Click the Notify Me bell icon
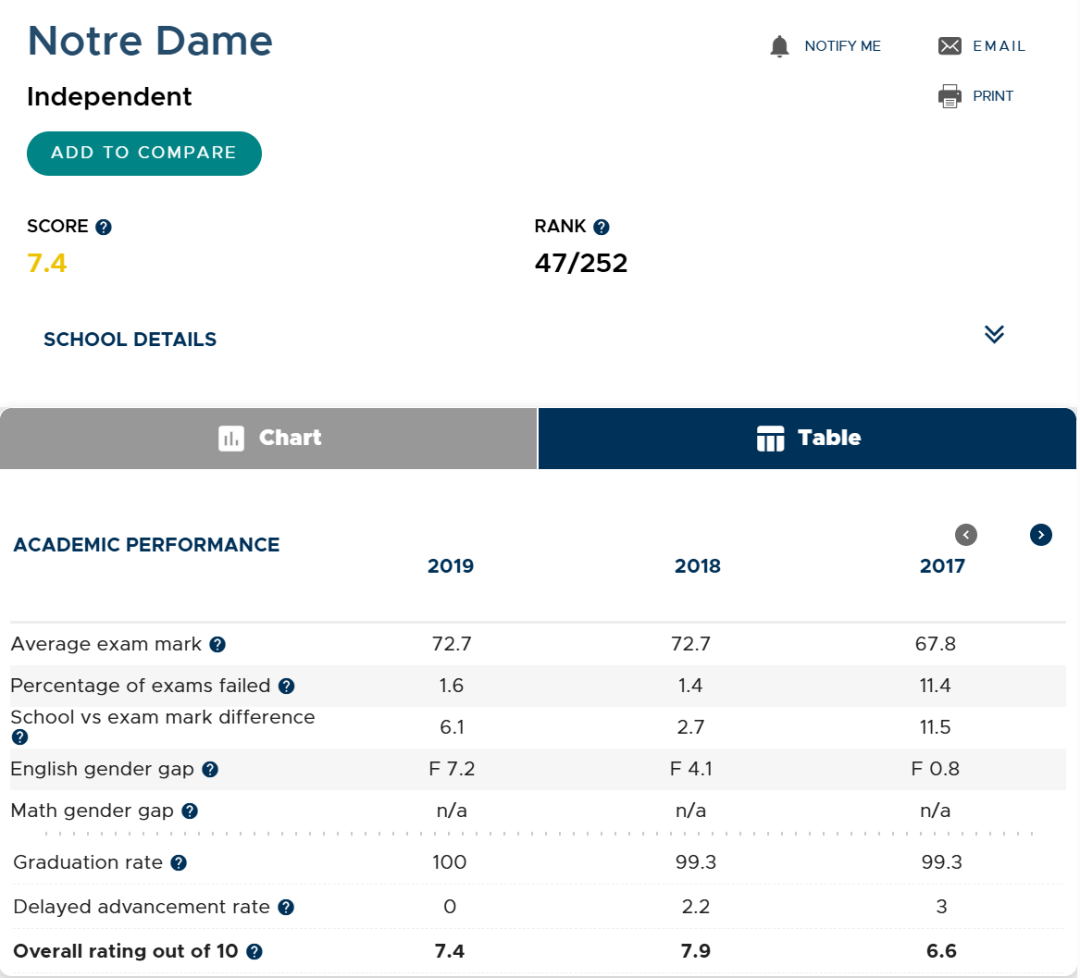The image size is (1080, 978). pos(779,46)
